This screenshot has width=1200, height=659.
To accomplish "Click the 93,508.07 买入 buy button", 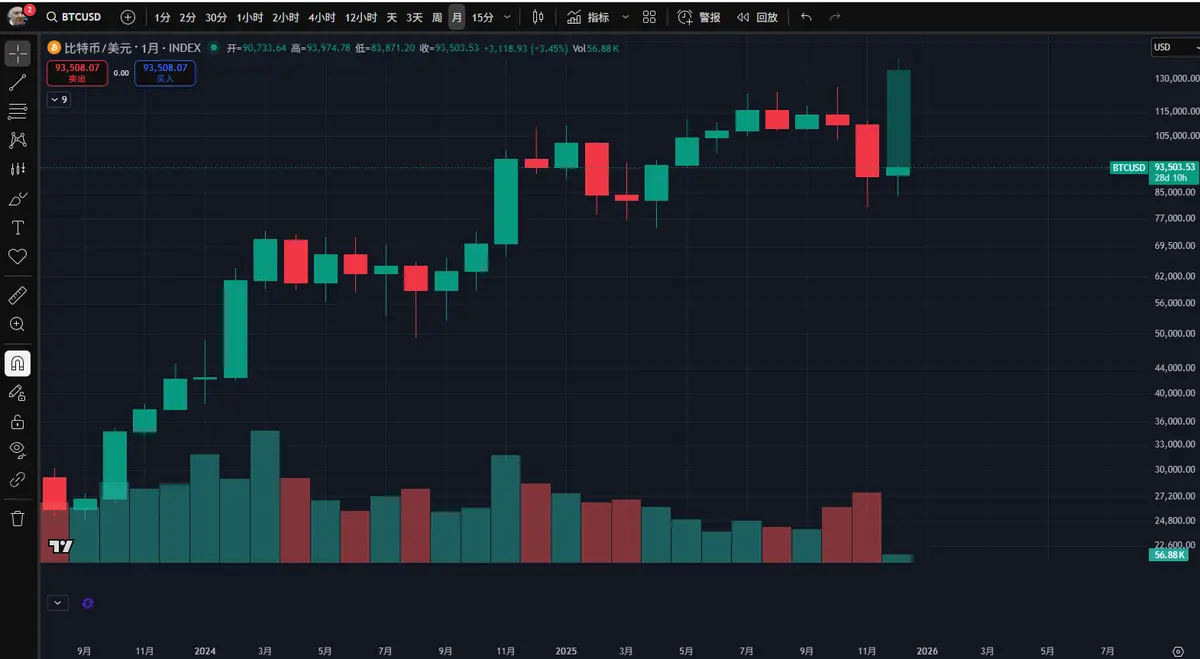I will point(165,72).
